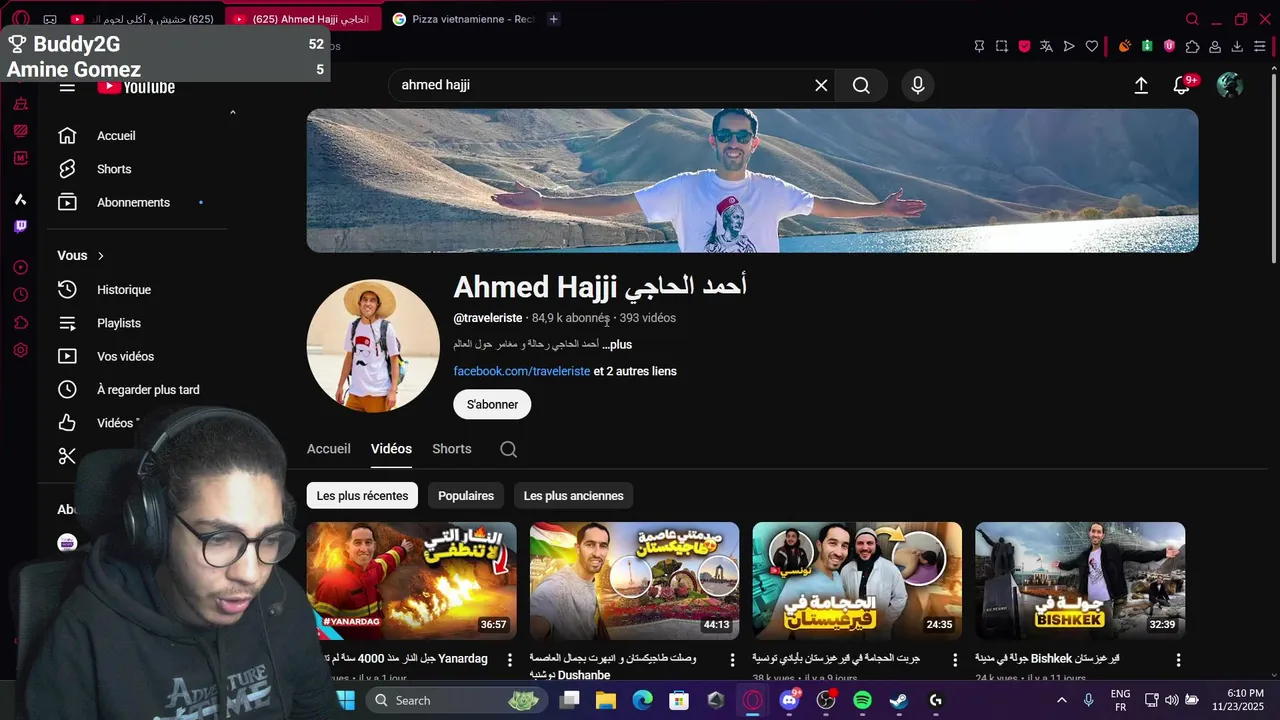Switch to the Ahmed Hajji browser tab
The width and height of the screenshot is (1280, 720).
click(x=303, y=19)
